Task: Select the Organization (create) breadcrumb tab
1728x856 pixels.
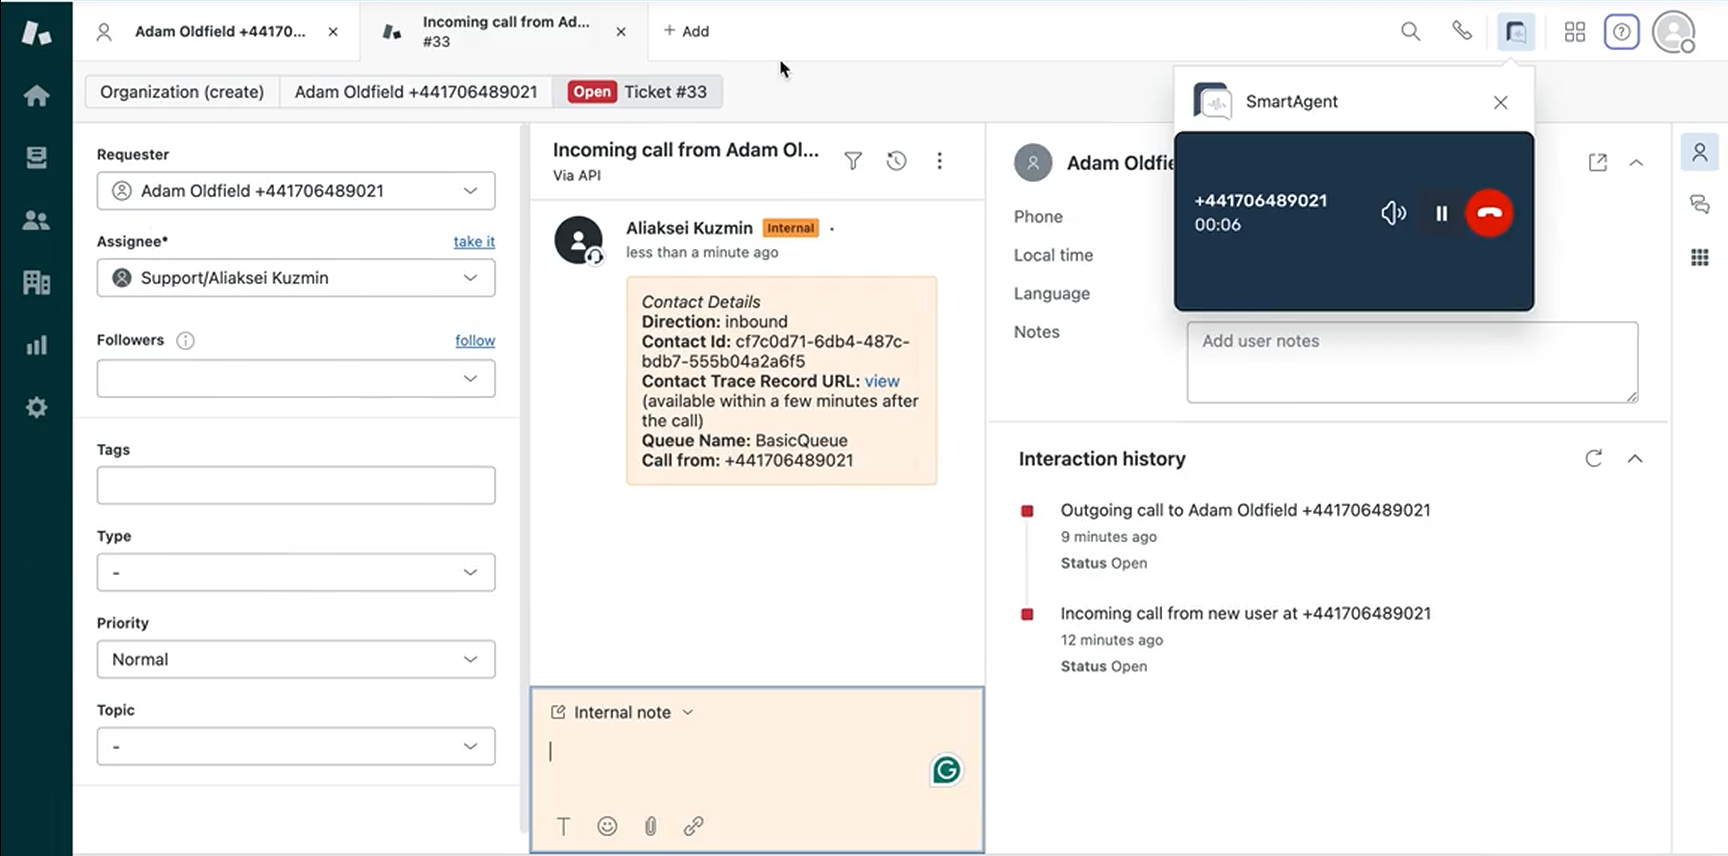Action: 182,92
